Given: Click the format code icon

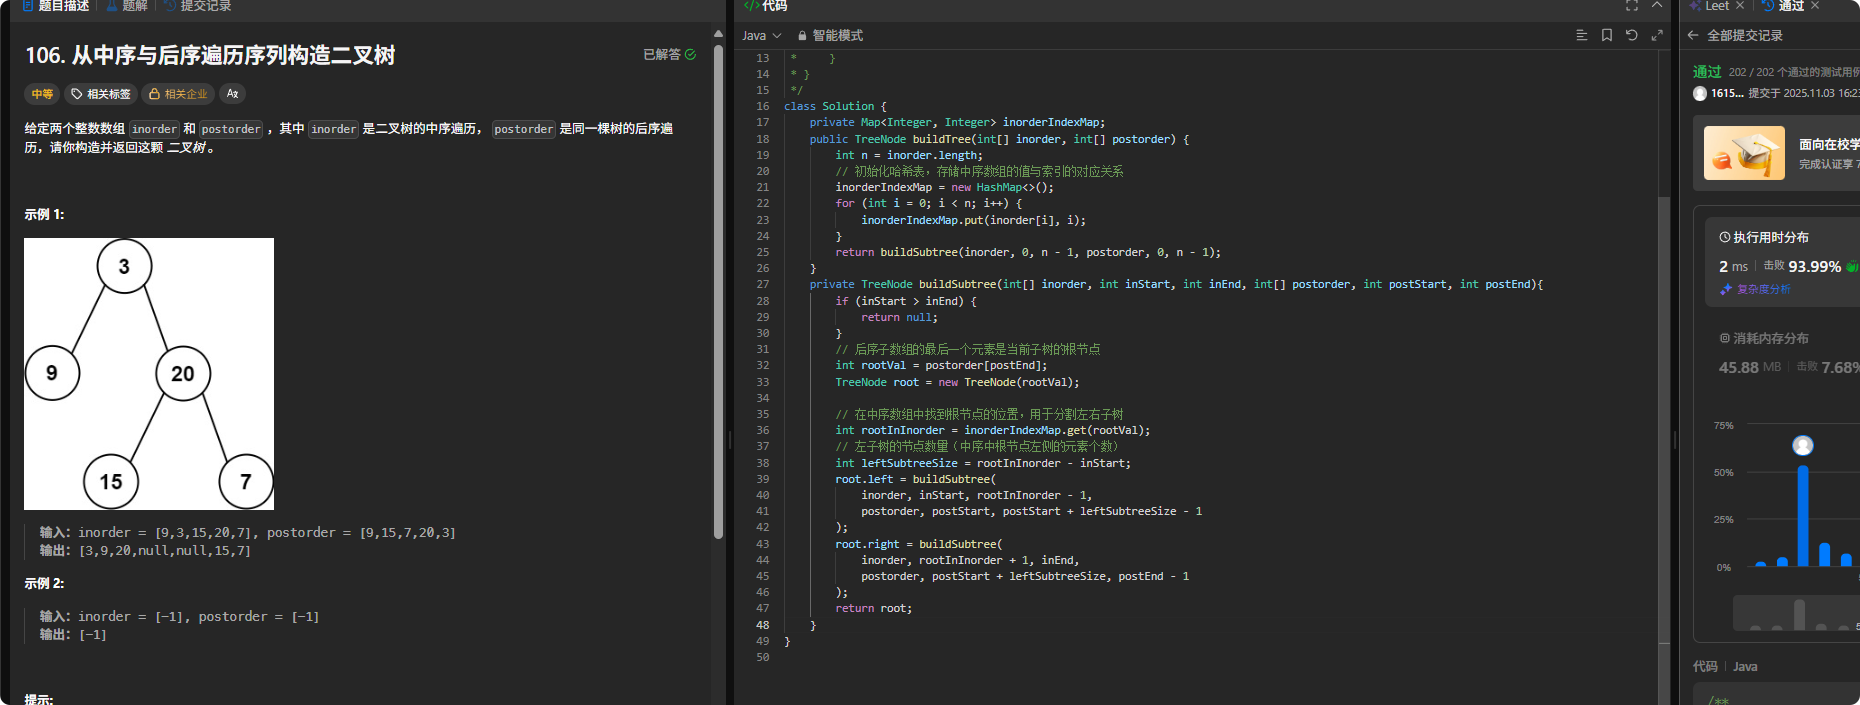Looking at the screenshot, I should click(x=1582, y=35).
